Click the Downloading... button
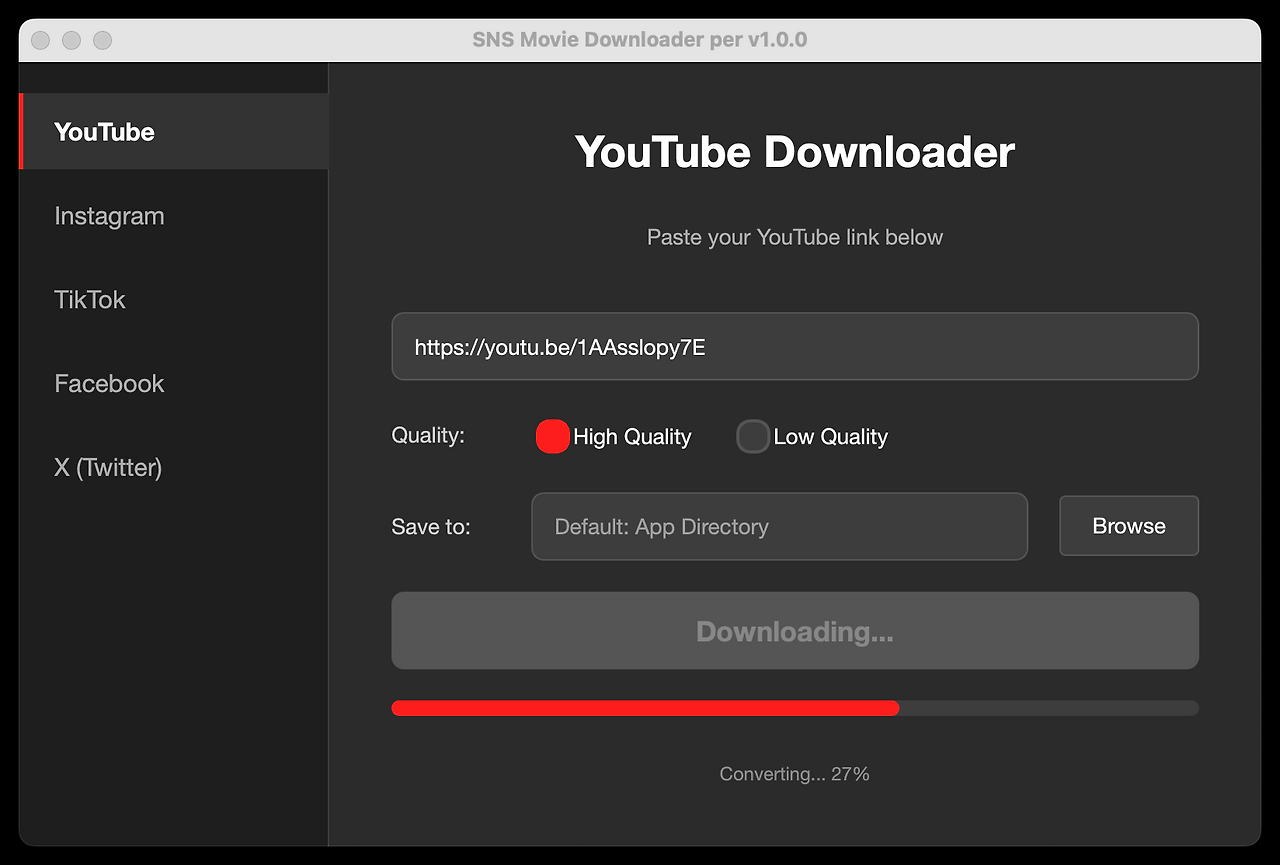Image resolution: width=1280 pixels, height=865 pixels. click(x=795, y=631)
